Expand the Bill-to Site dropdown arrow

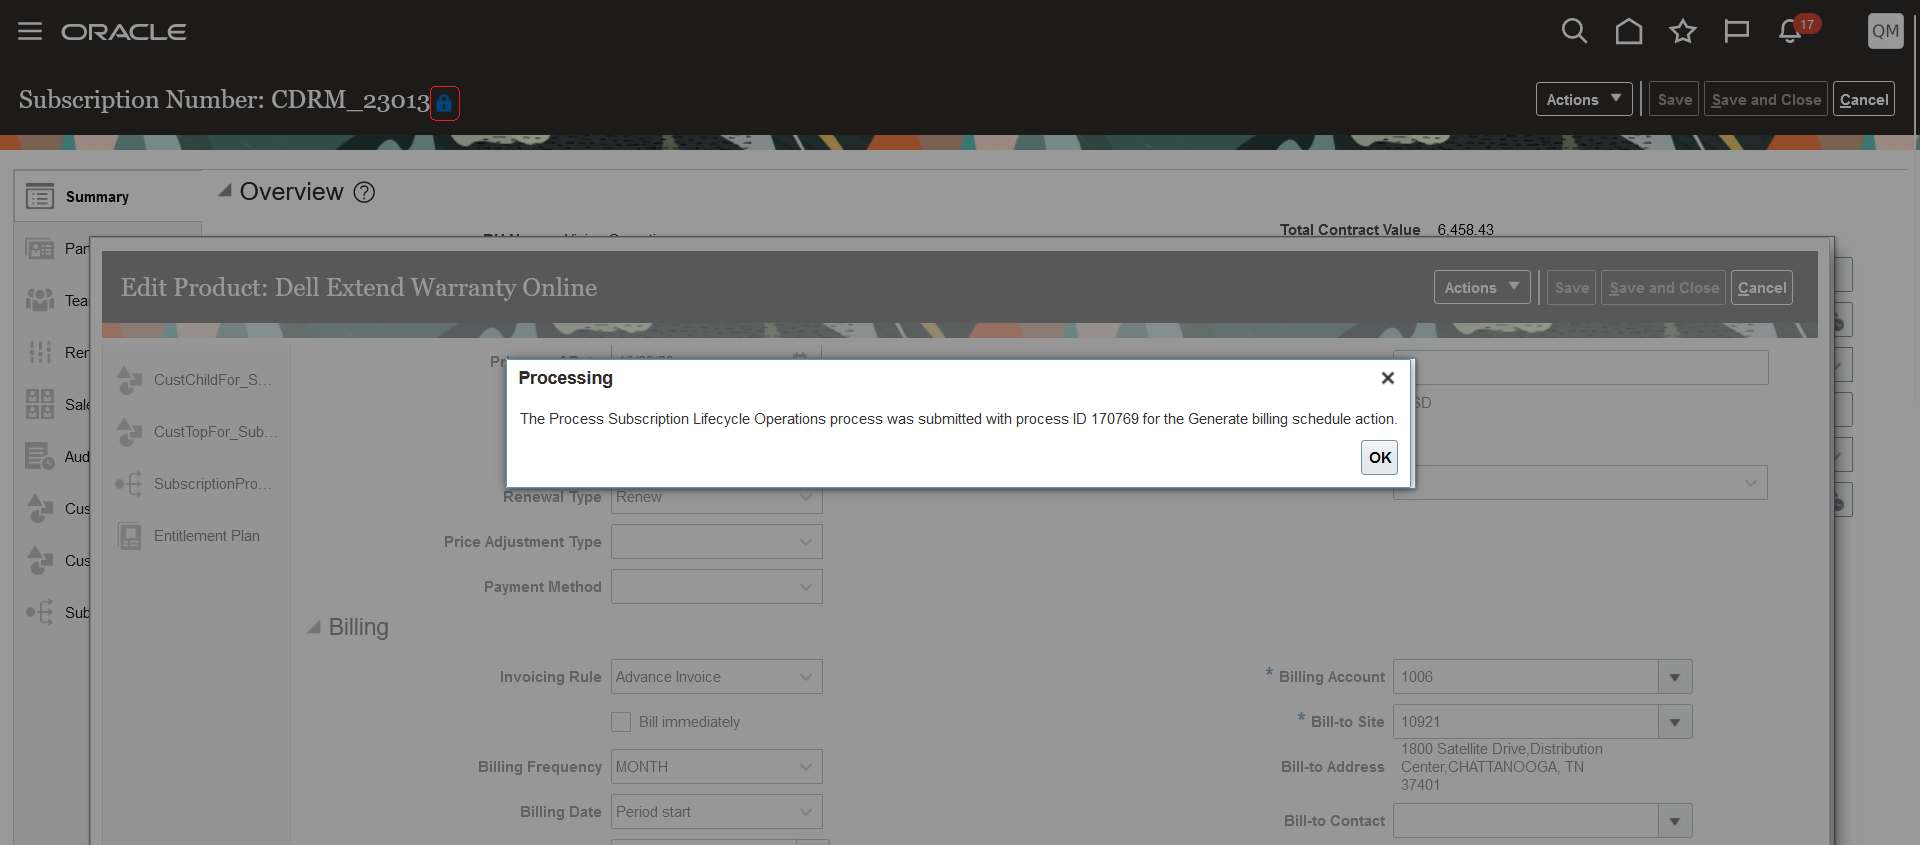click(1675, 722)
